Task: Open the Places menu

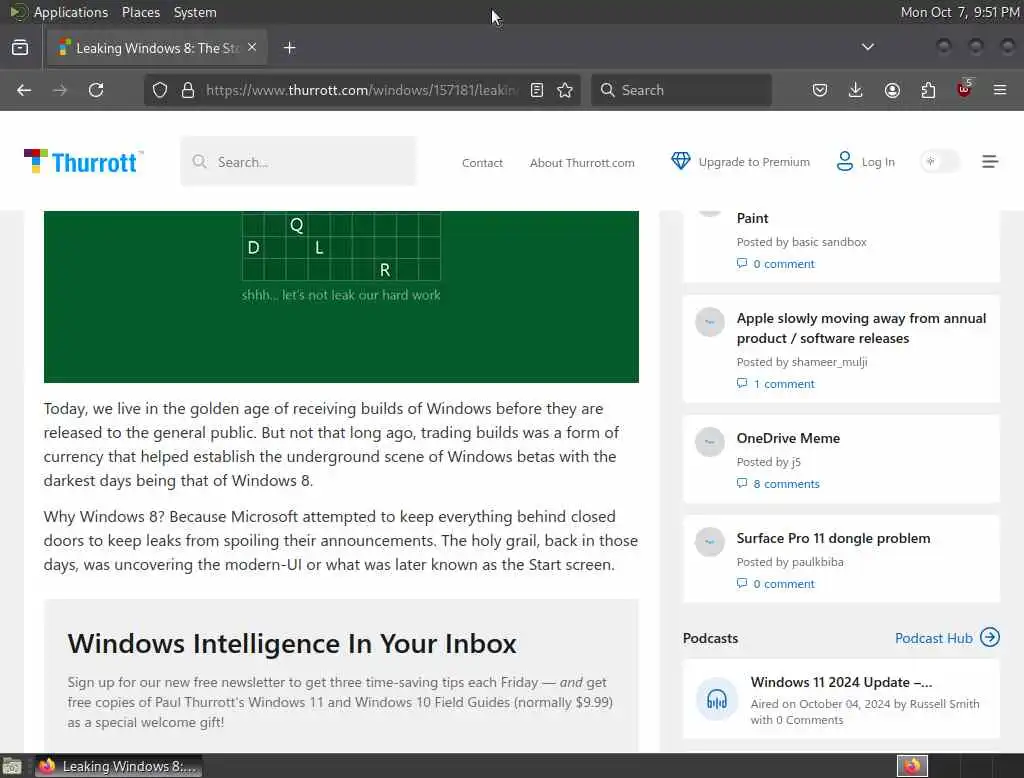Action: pyautogui.click(x=141, y=12)
